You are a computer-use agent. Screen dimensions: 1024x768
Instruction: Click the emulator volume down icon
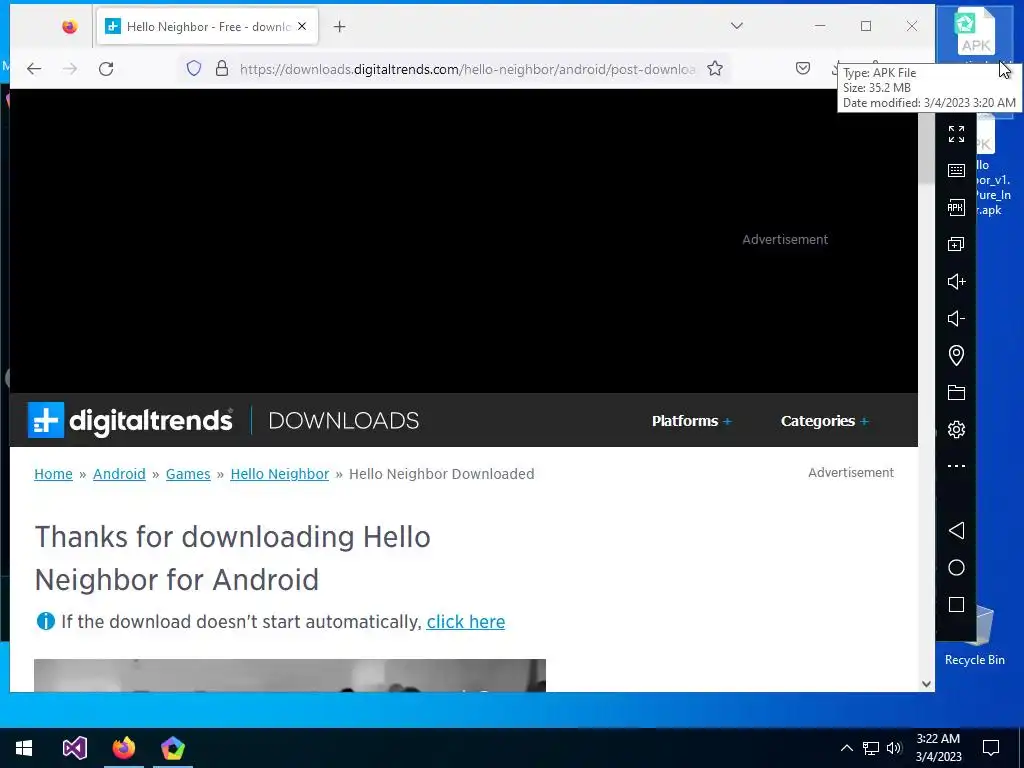point(956,319)
